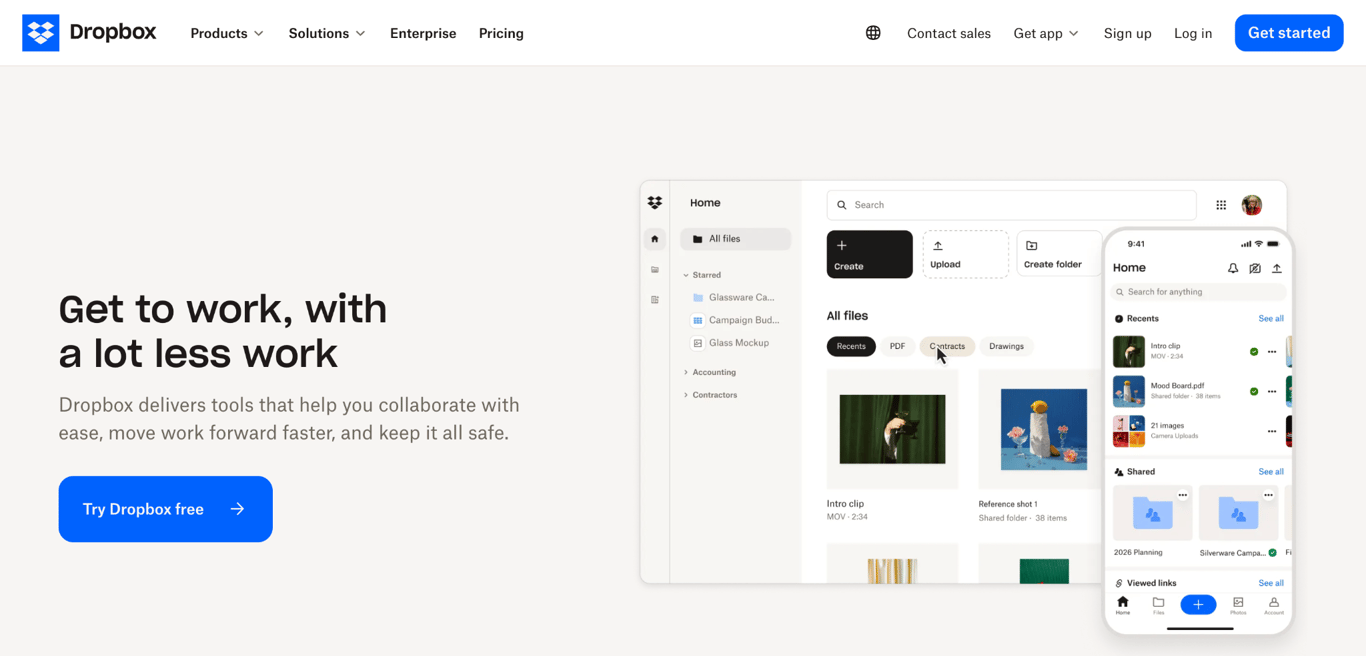This screenshot has height=656, width=1366.
Task: Click the Sign up link
Action: pyautogui.click(x=1127, y=33)
